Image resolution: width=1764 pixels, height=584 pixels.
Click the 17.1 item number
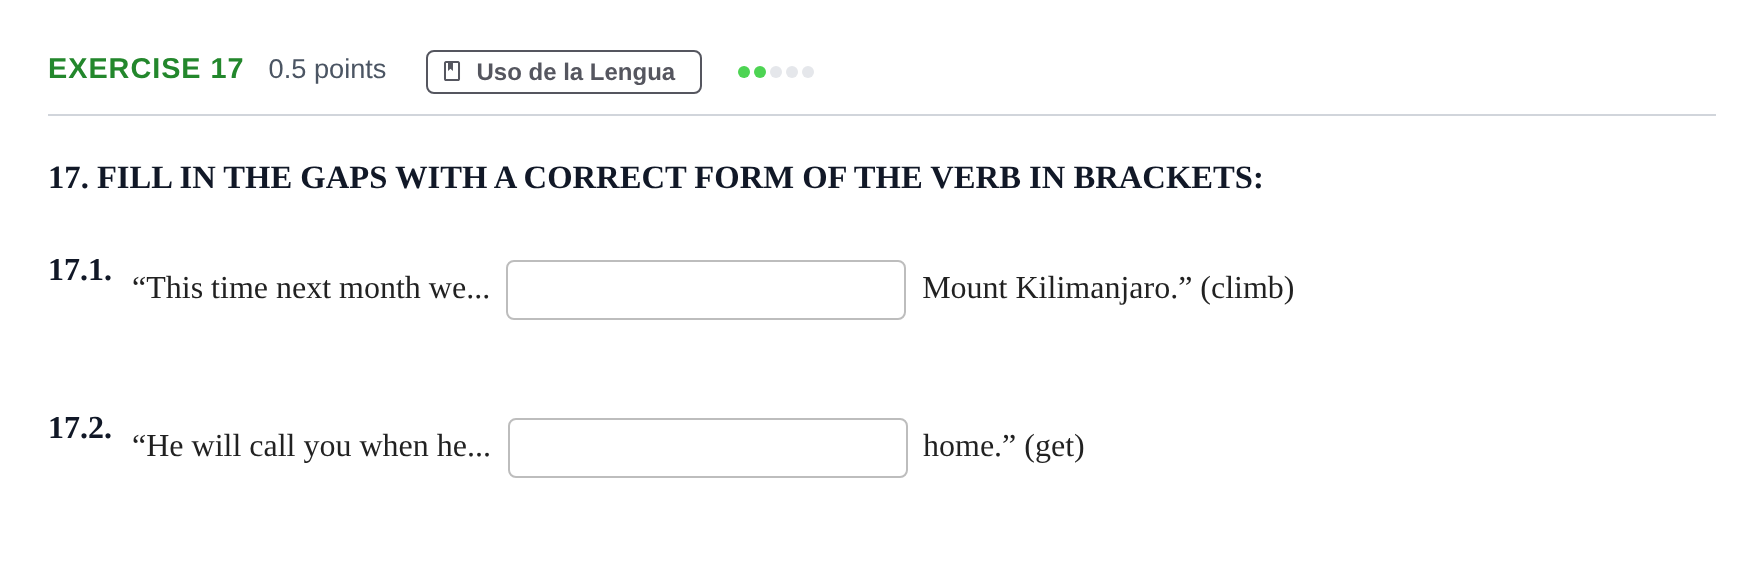pos(80,270)
